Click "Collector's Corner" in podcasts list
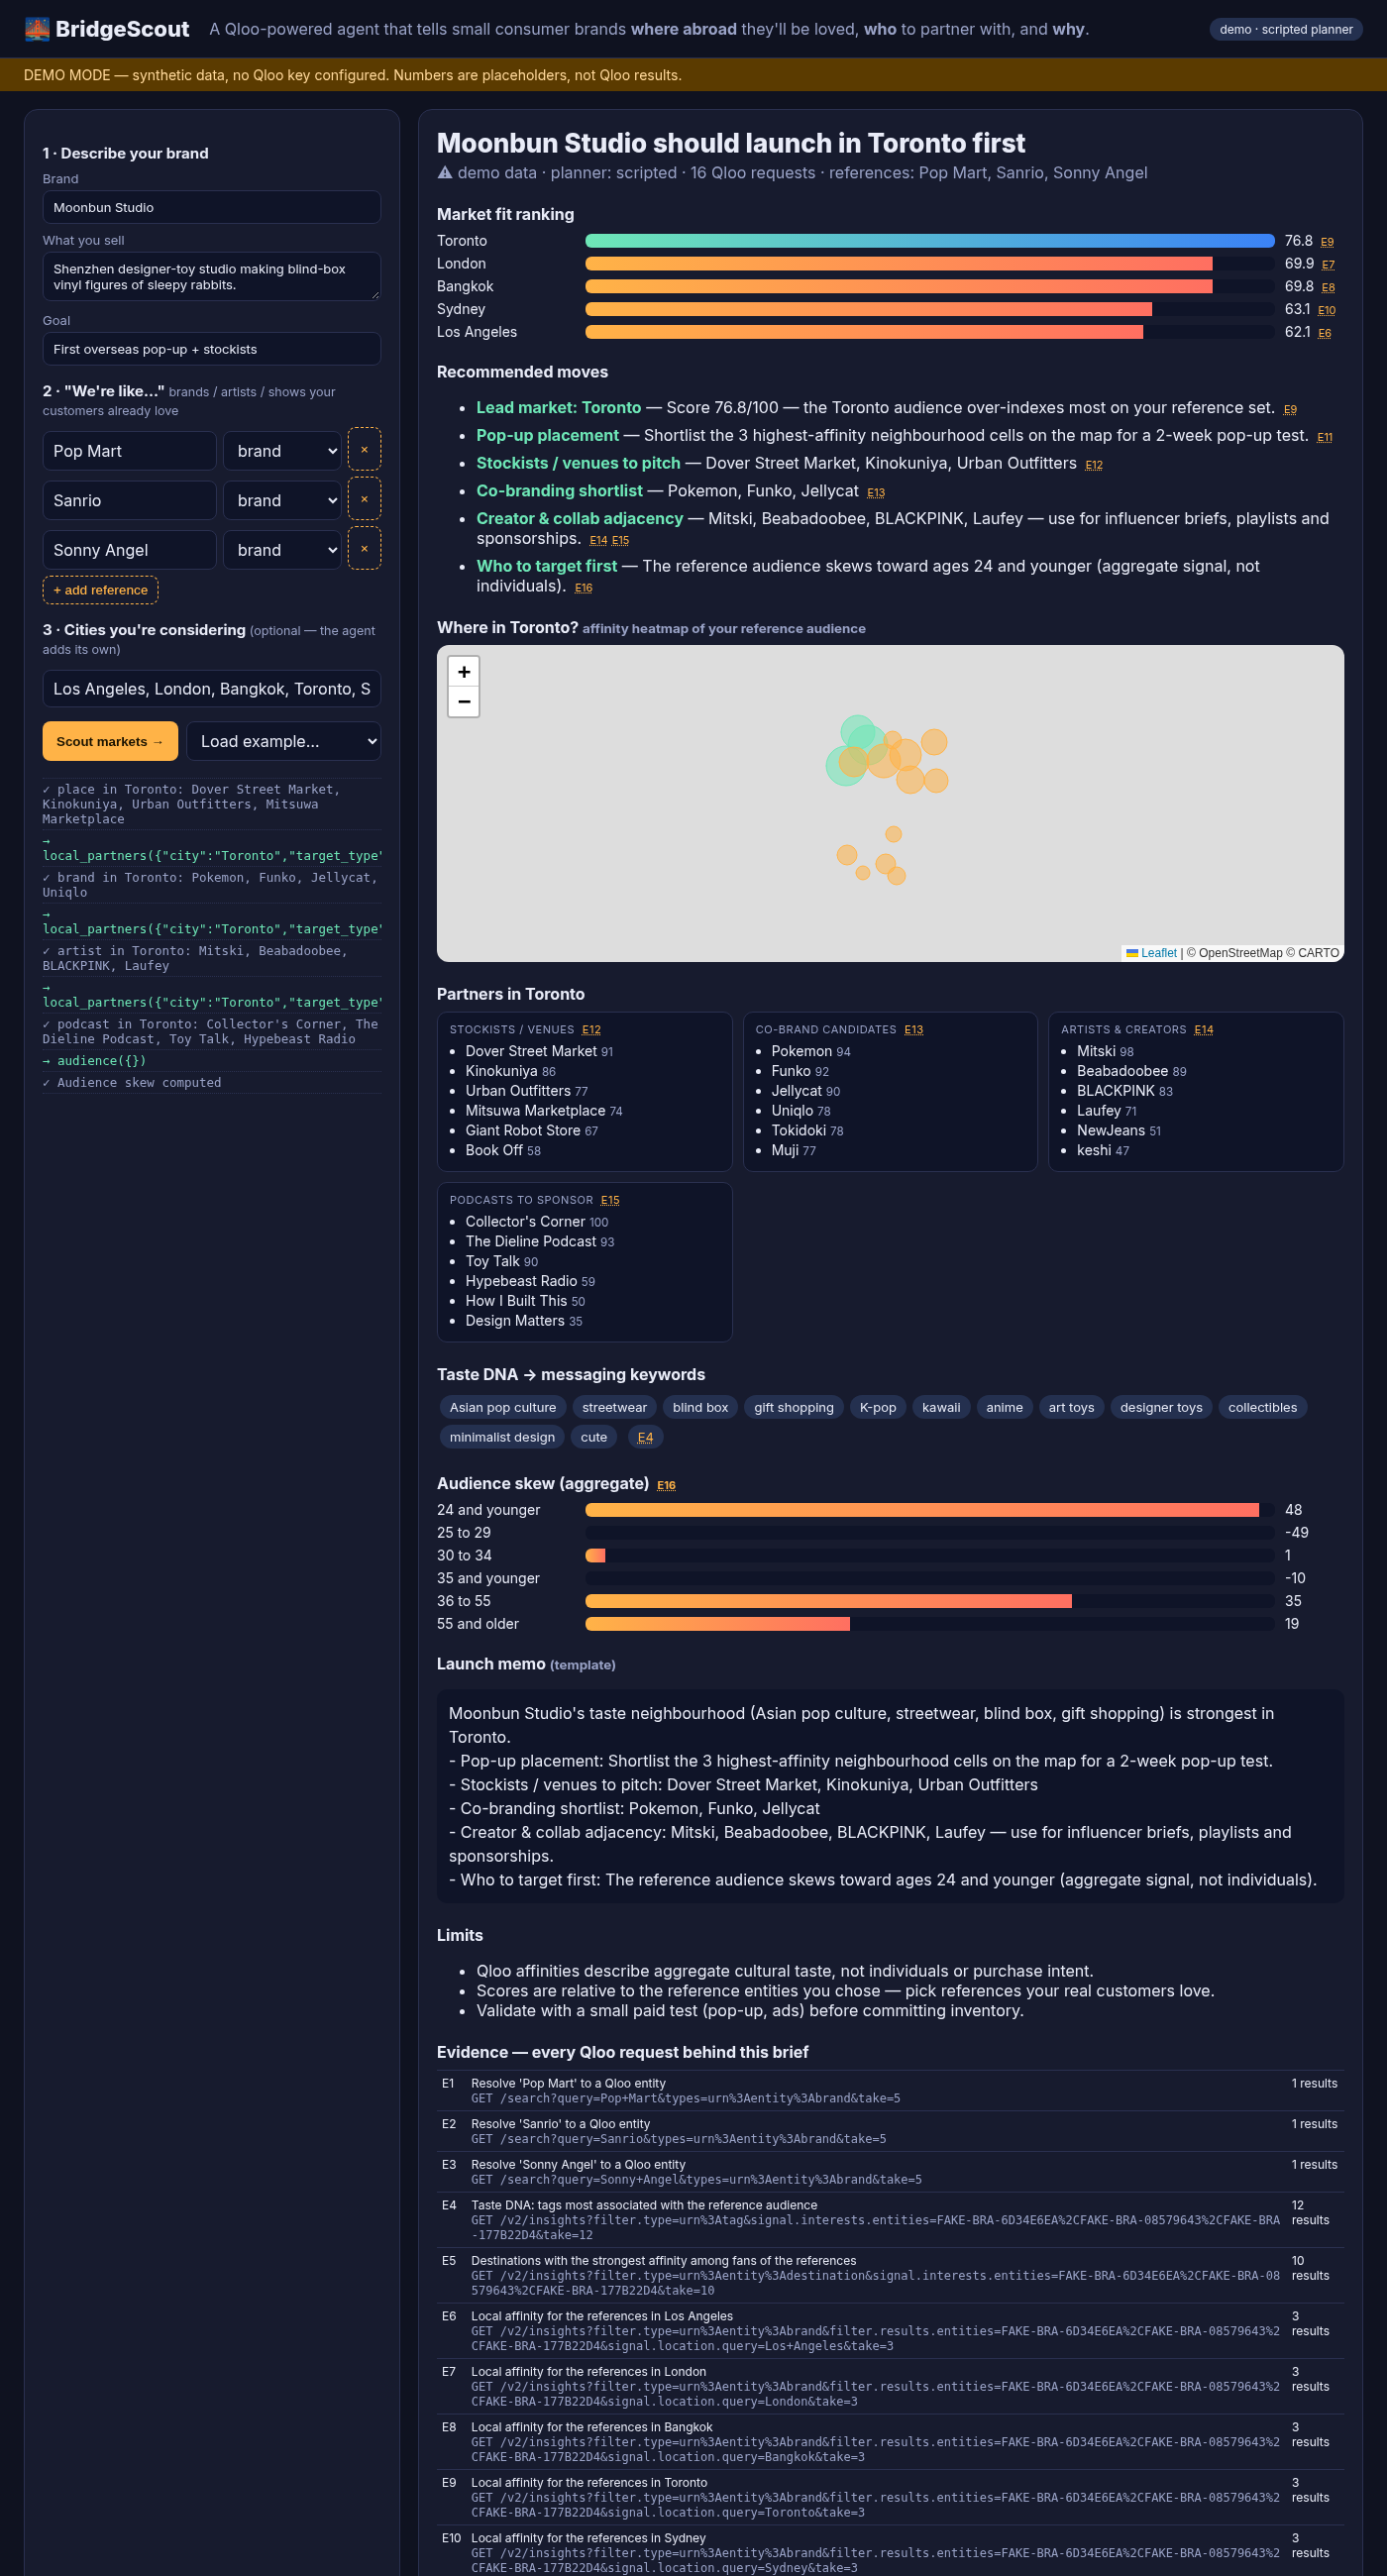This screenshot has height=2576, width=1387. tap(525, 1222)
